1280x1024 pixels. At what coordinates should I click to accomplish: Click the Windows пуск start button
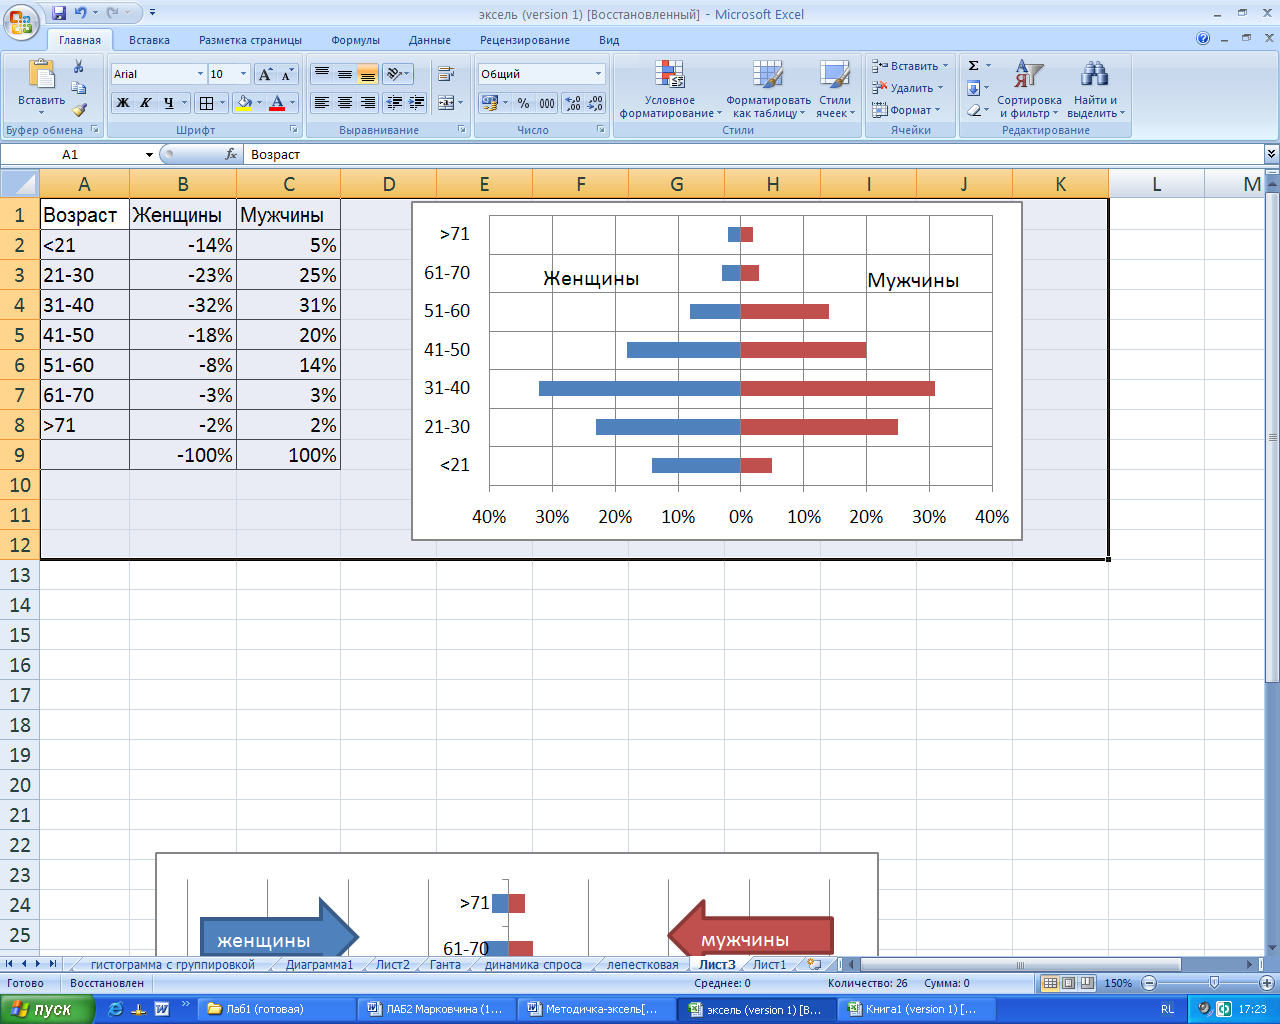click(48, 1009)
